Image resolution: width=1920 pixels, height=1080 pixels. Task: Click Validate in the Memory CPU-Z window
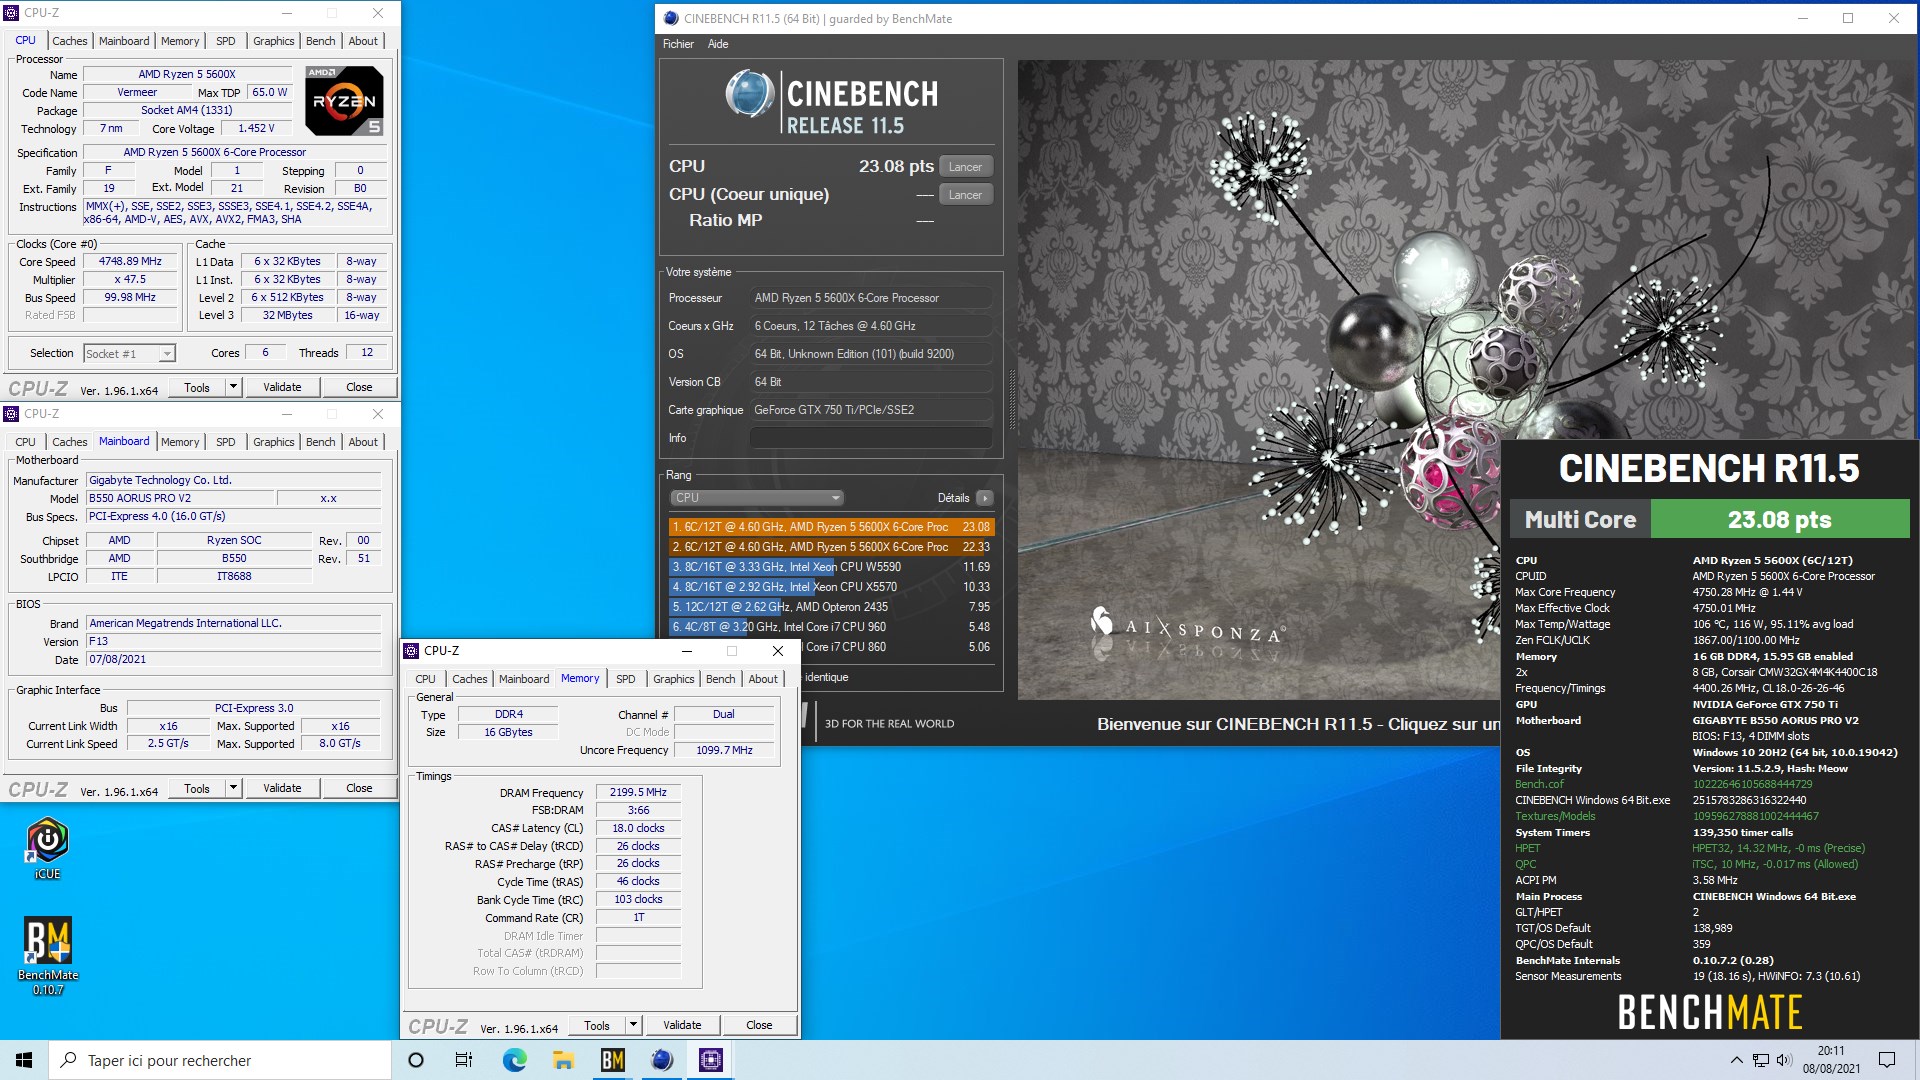click(x=682, y=1025)
